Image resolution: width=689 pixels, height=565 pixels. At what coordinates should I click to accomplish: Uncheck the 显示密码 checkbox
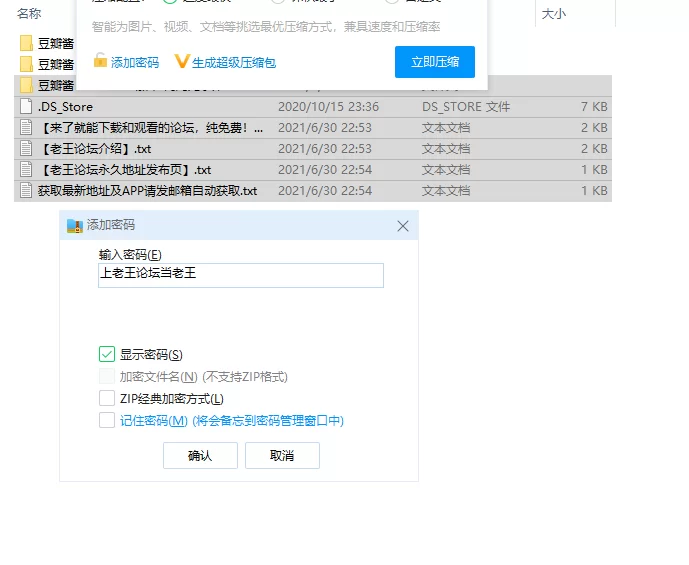tap(107, 354)
